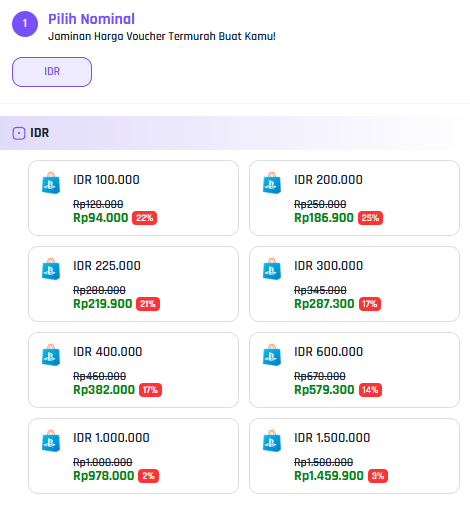Click the strikethrough Rp345.000 price
This screenshot has height=506, width=470.
click(x=320, y=290)
